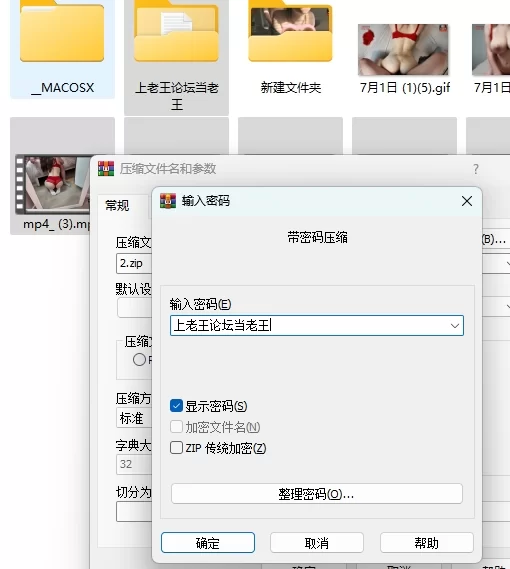
Task: Open the 标准 compression method dropdown
Action: [x=134, y=418]
